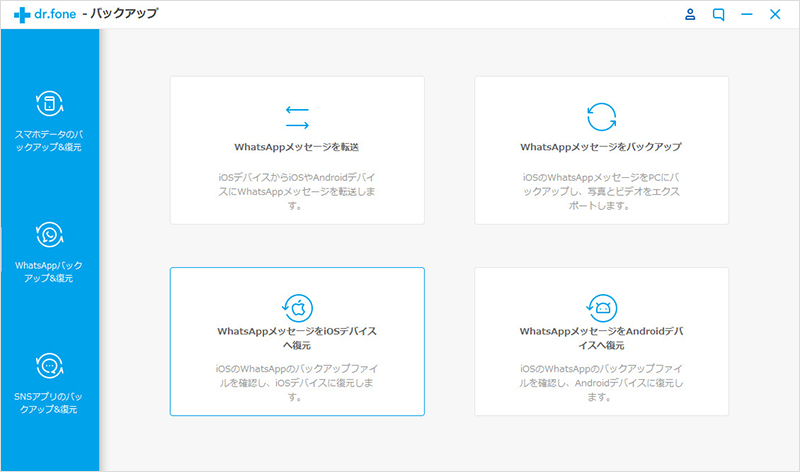Open the user account icon
Viewport: 800px width, 472px height.
pyautogui.click(x=690, y=14)
